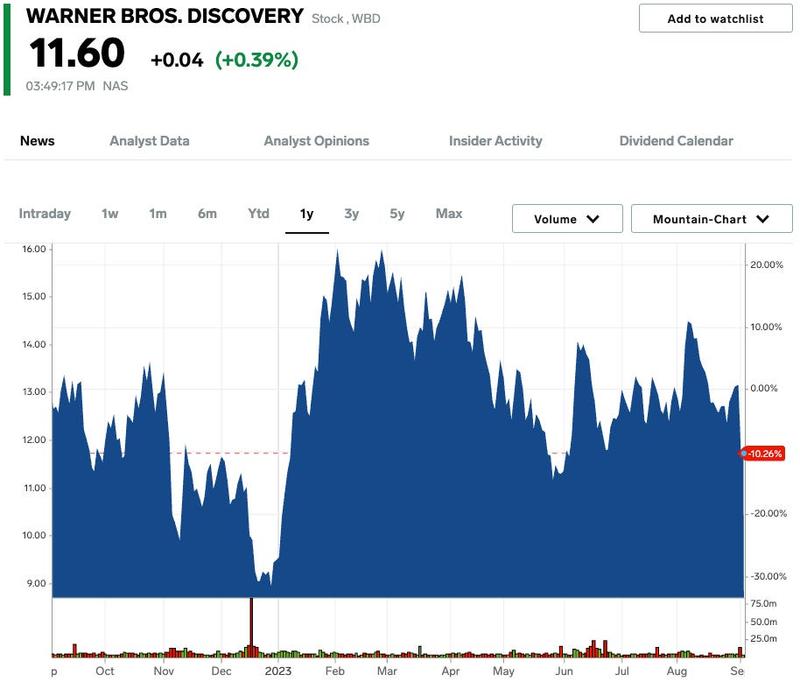Screen dimensions: 800x683
Task: Select the Ytd chart range
Action: [259, 214]
